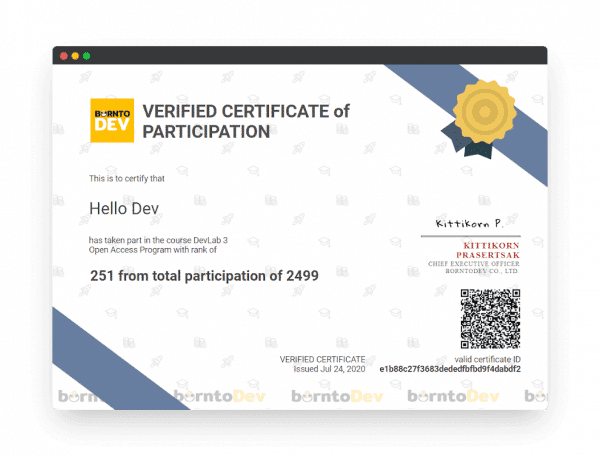Click the text has taken part in the course DevLab 3
The image size is (600, 456).
click(158, 240)
